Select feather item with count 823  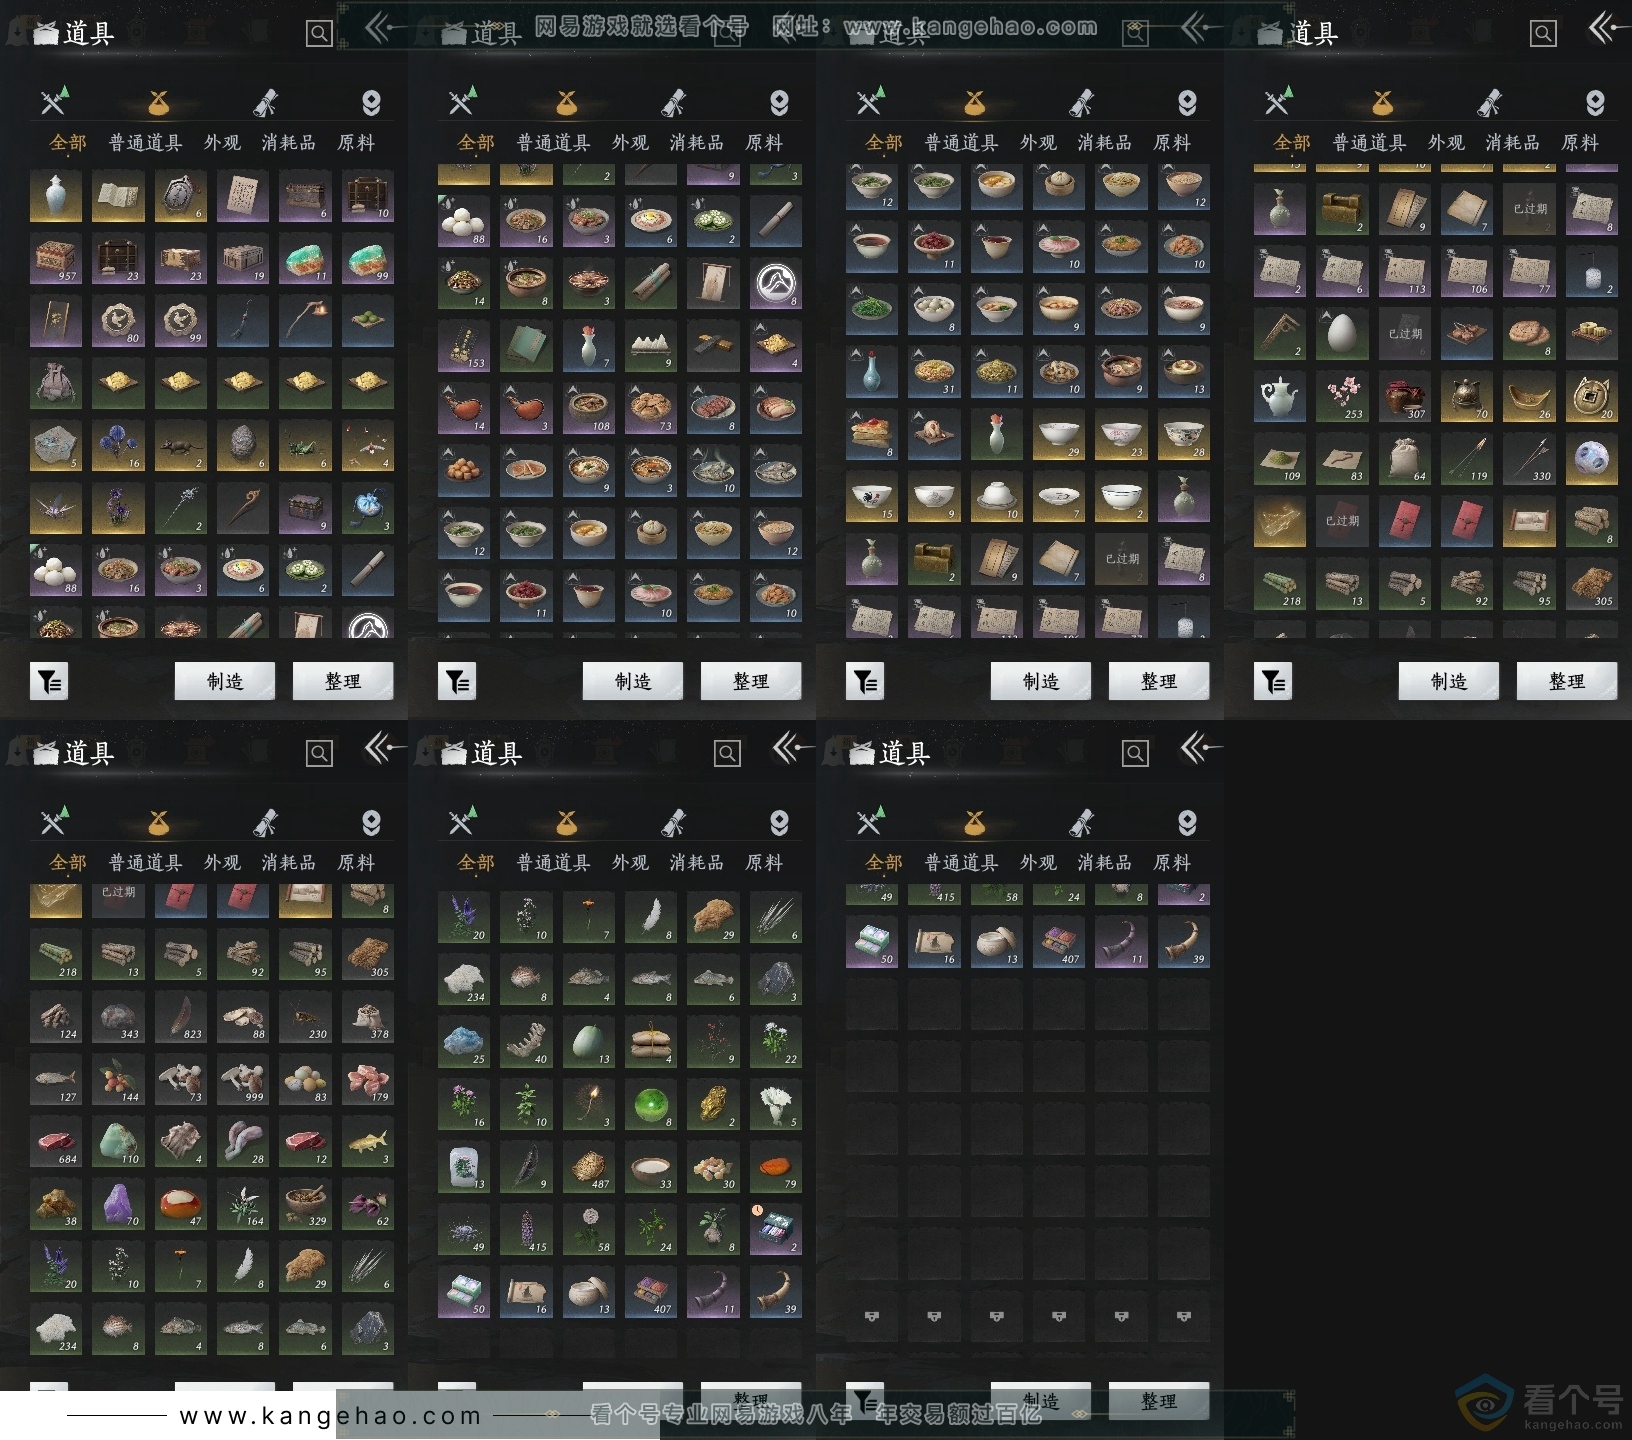[x=181, y=1017]
